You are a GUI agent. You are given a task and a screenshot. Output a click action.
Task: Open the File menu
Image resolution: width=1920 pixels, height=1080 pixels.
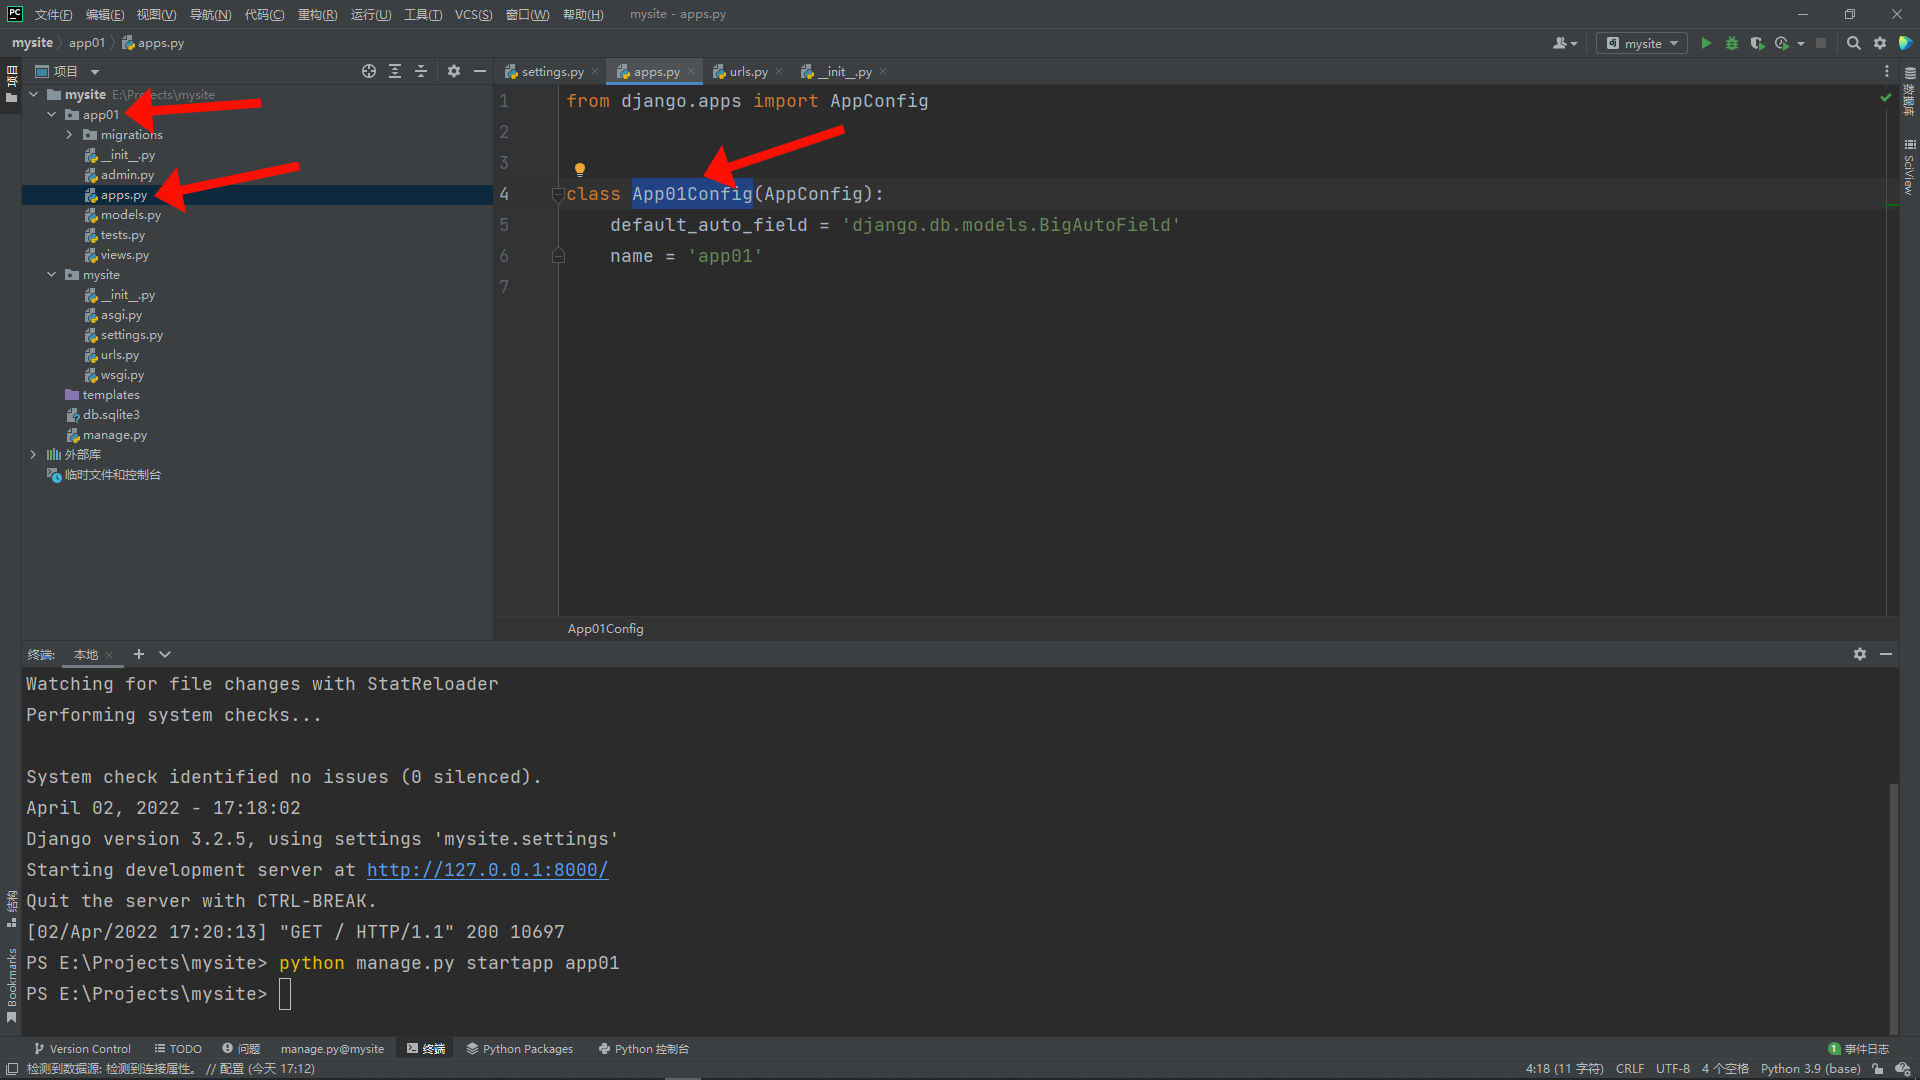click(53, 14)
